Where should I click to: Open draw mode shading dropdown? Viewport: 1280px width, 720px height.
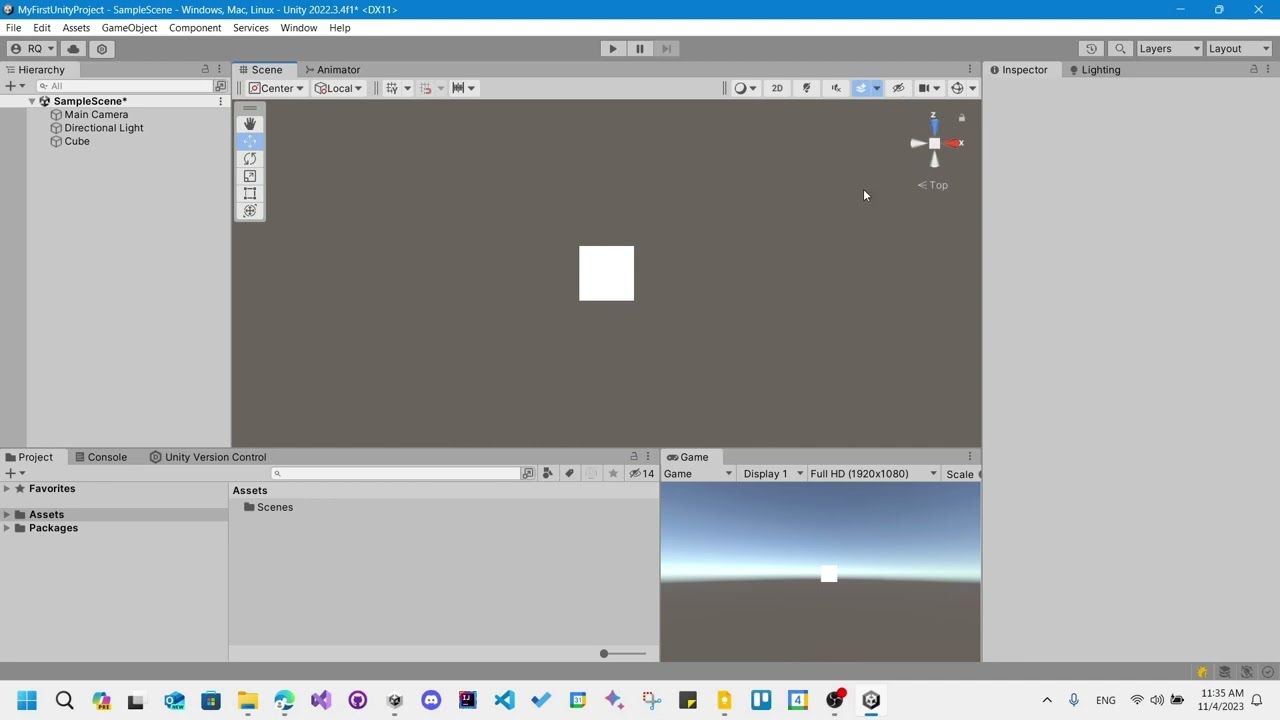click(x=745, y=88)
